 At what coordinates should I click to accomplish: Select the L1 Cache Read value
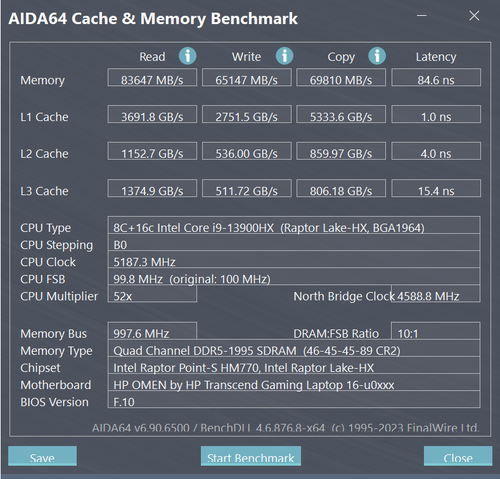click(152, 114)
